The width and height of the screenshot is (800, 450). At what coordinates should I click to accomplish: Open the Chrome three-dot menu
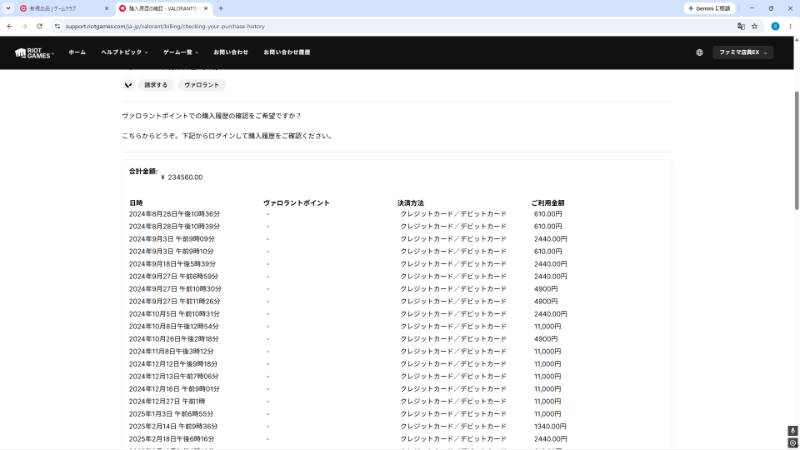click(790, 26)
